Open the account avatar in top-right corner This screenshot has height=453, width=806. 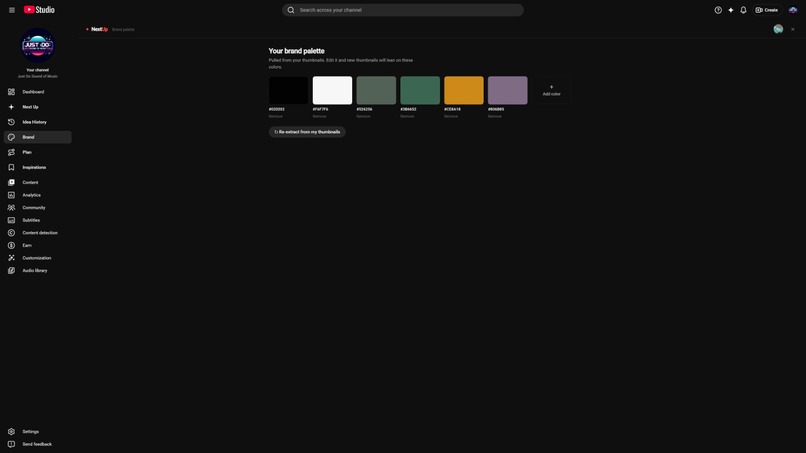click(793, 10)
